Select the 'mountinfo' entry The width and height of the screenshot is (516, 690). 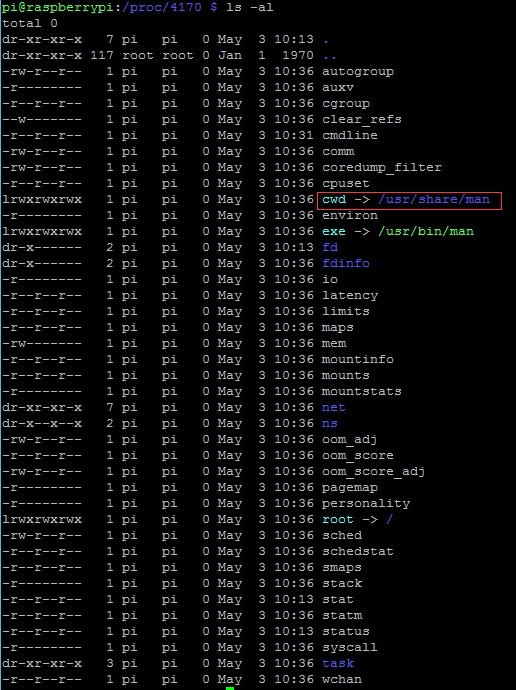pyautogui.click(x=358, y=360)
